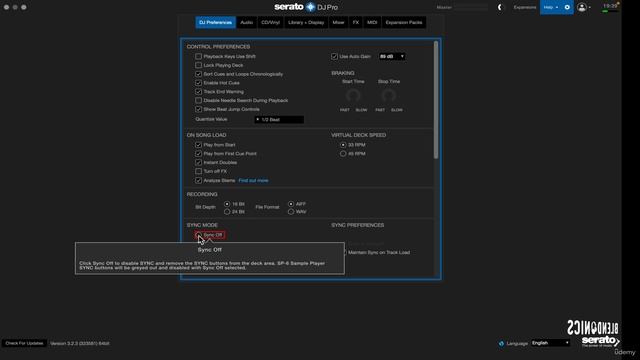
Task: Click the Serato DJ Pro logo
Action: point(306,7)
